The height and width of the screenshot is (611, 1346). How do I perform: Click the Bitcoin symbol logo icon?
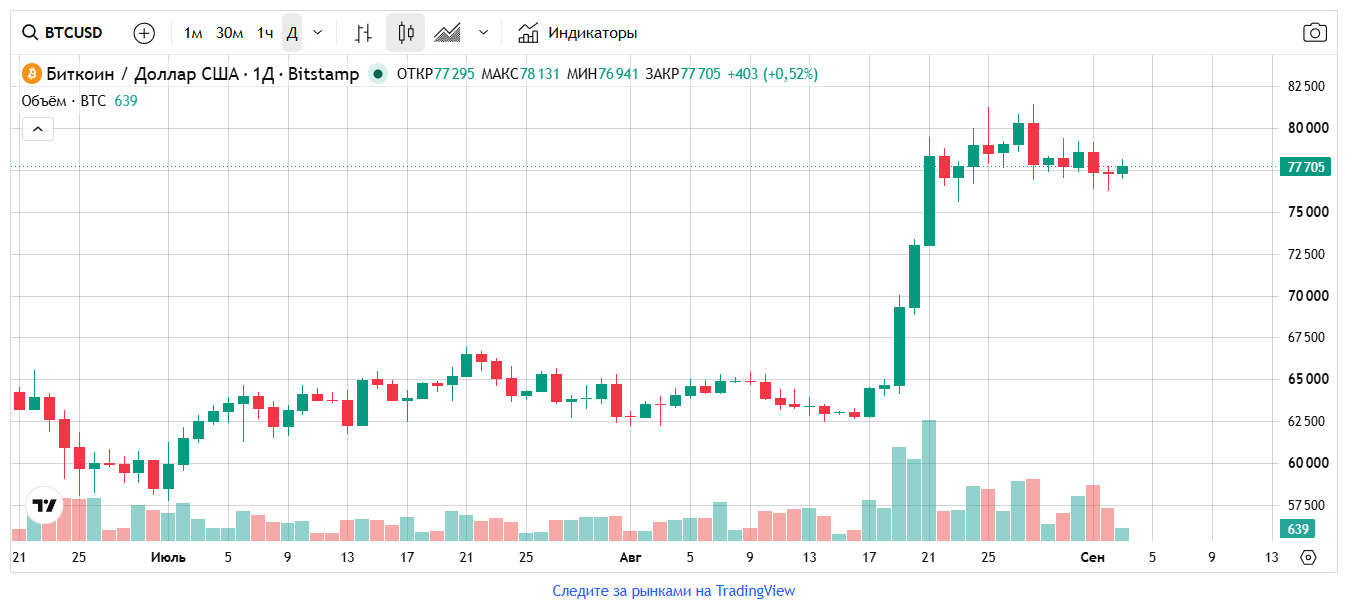(31, 73)
